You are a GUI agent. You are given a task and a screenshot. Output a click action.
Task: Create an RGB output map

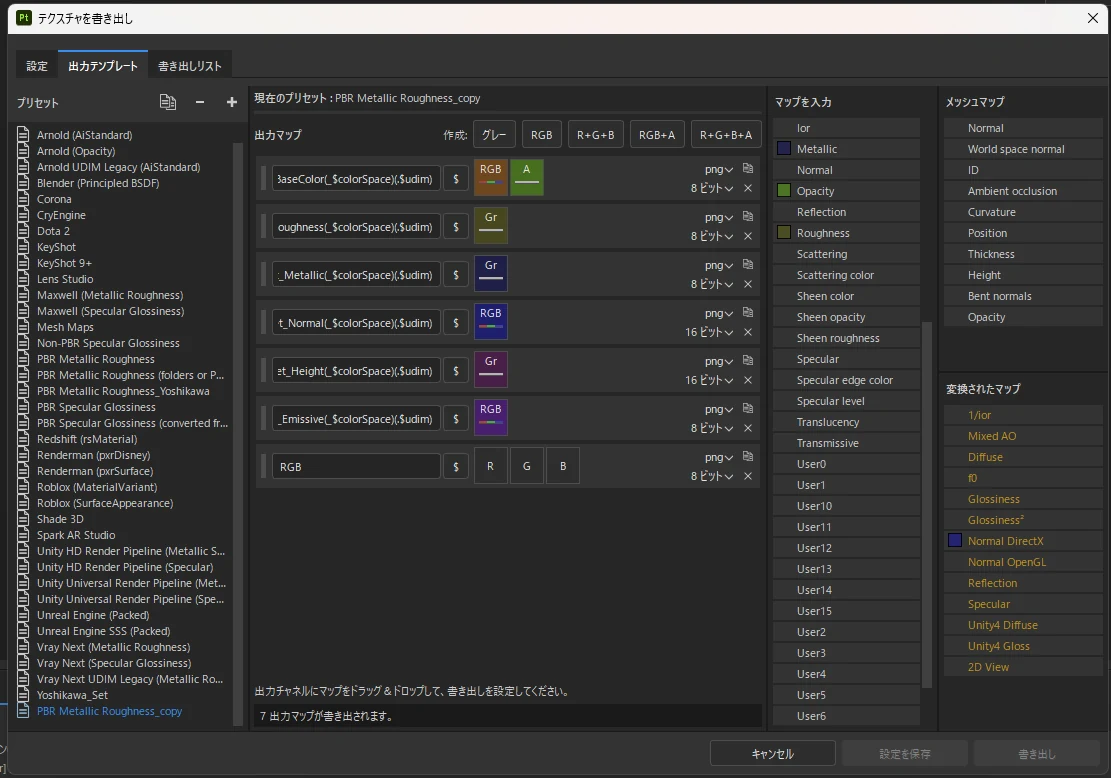(541, 135)
